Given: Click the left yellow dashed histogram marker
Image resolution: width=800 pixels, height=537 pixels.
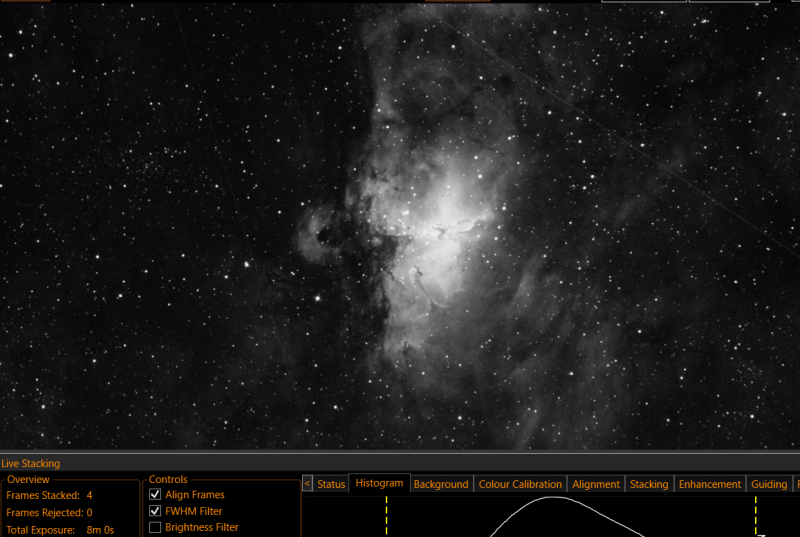Looking at the screenshot, I should (386, 516).
